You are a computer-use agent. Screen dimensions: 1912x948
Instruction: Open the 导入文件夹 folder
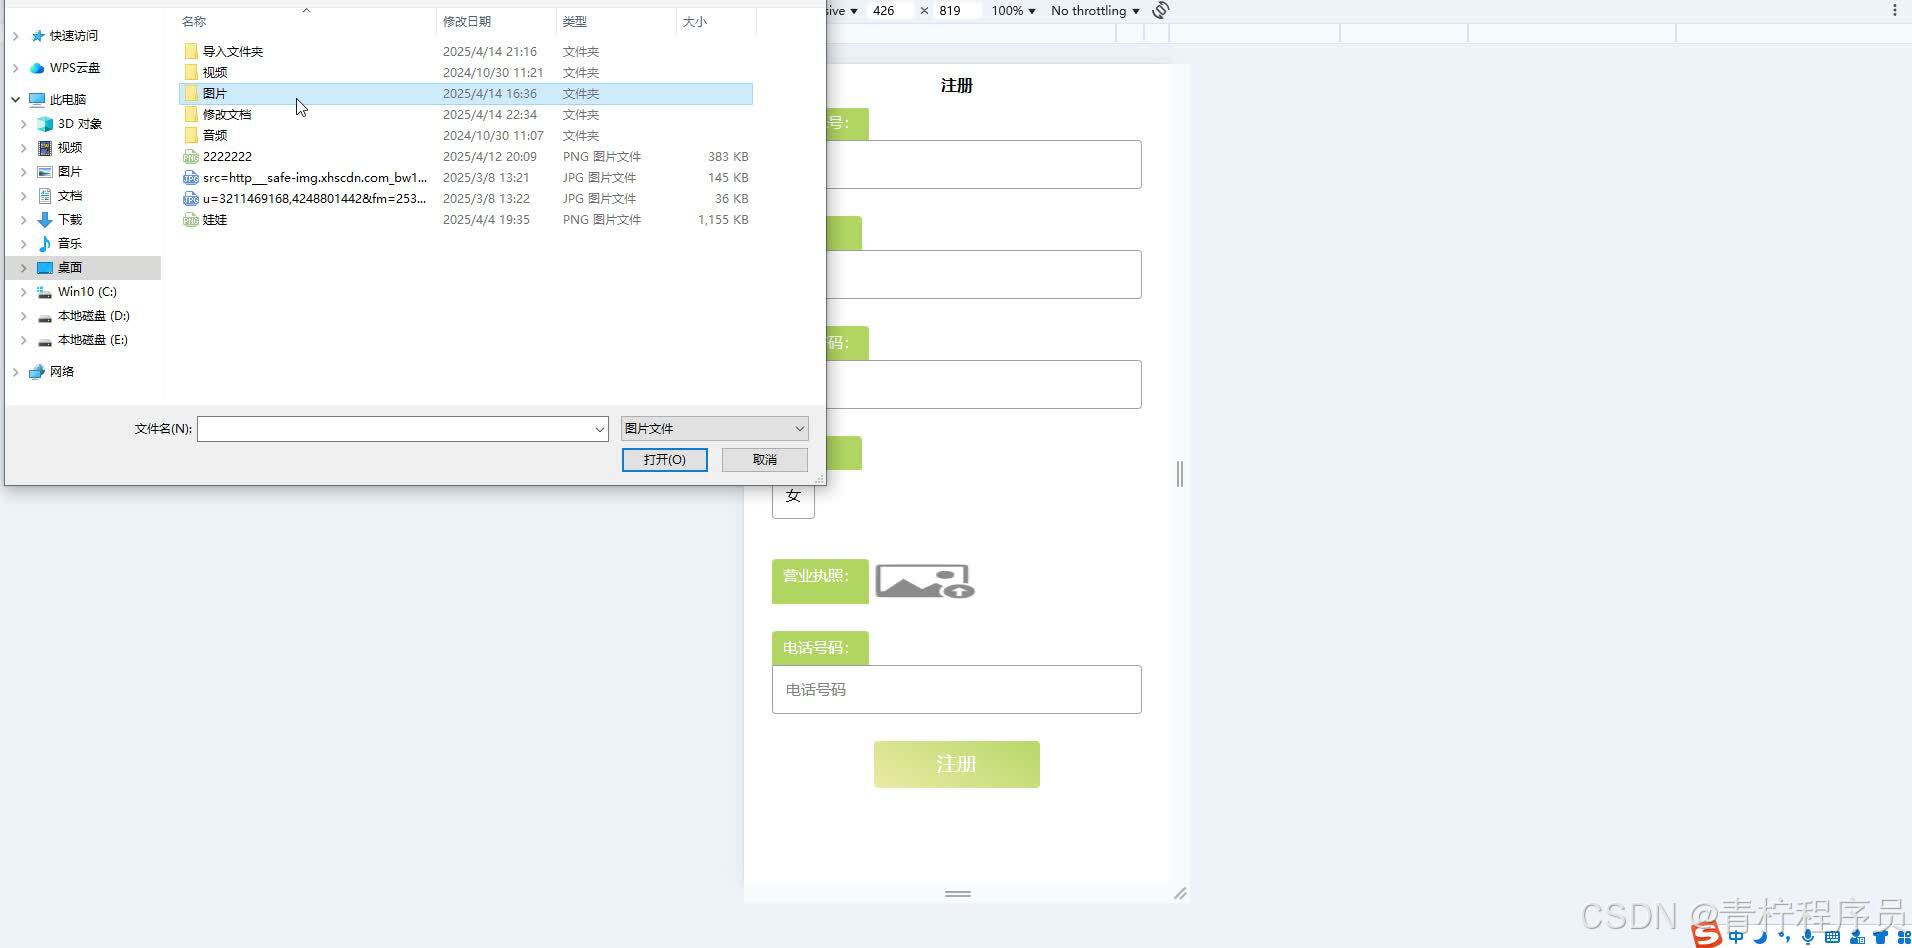pyautogui.click(x=232, y=52)
